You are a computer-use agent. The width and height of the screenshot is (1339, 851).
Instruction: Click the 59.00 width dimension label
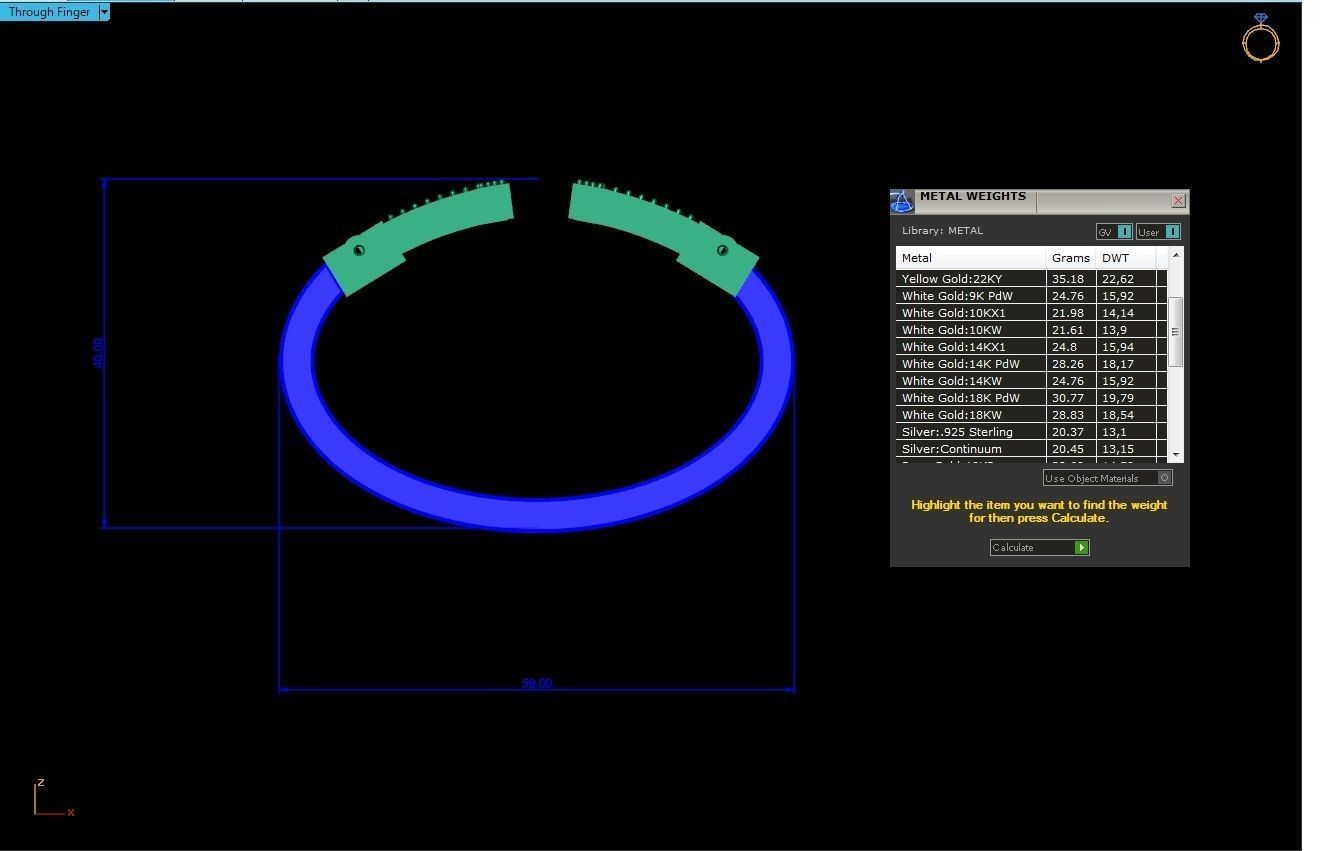pos(537,683)
